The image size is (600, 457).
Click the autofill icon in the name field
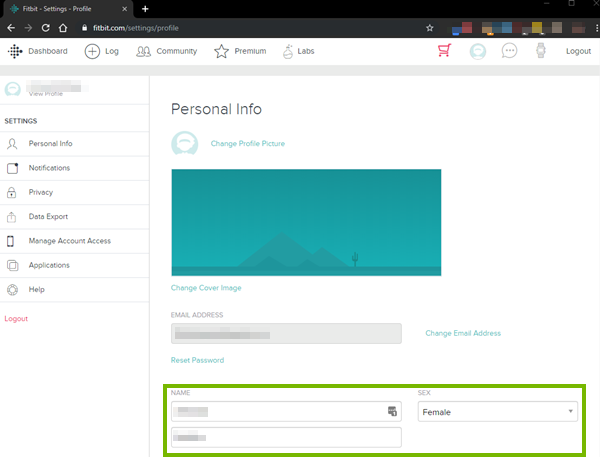[x=392, y=411]
